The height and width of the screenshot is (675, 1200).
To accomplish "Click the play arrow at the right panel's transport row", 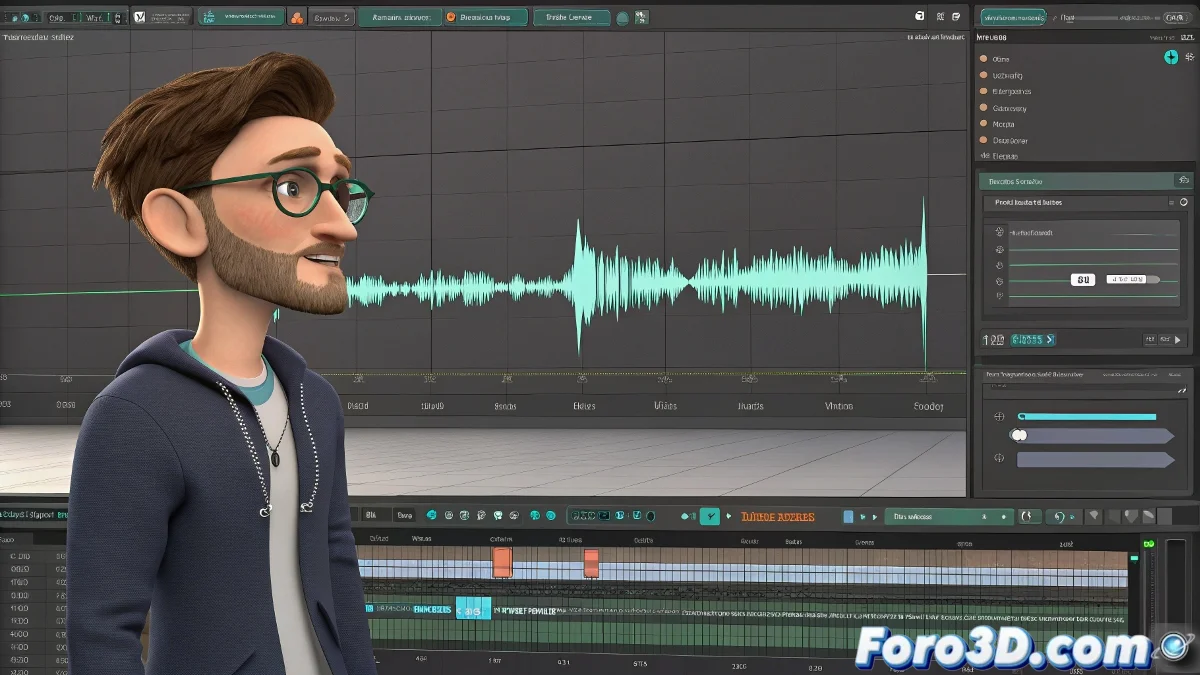I will tap(1177, 340).
